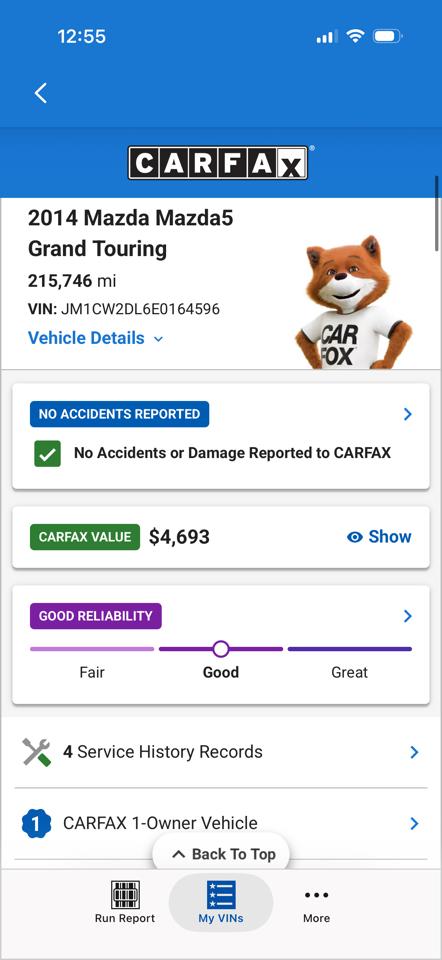The image size is (442, 960).
Task: Open the Good Reliability chevron arrow
Action: [408, 616]
